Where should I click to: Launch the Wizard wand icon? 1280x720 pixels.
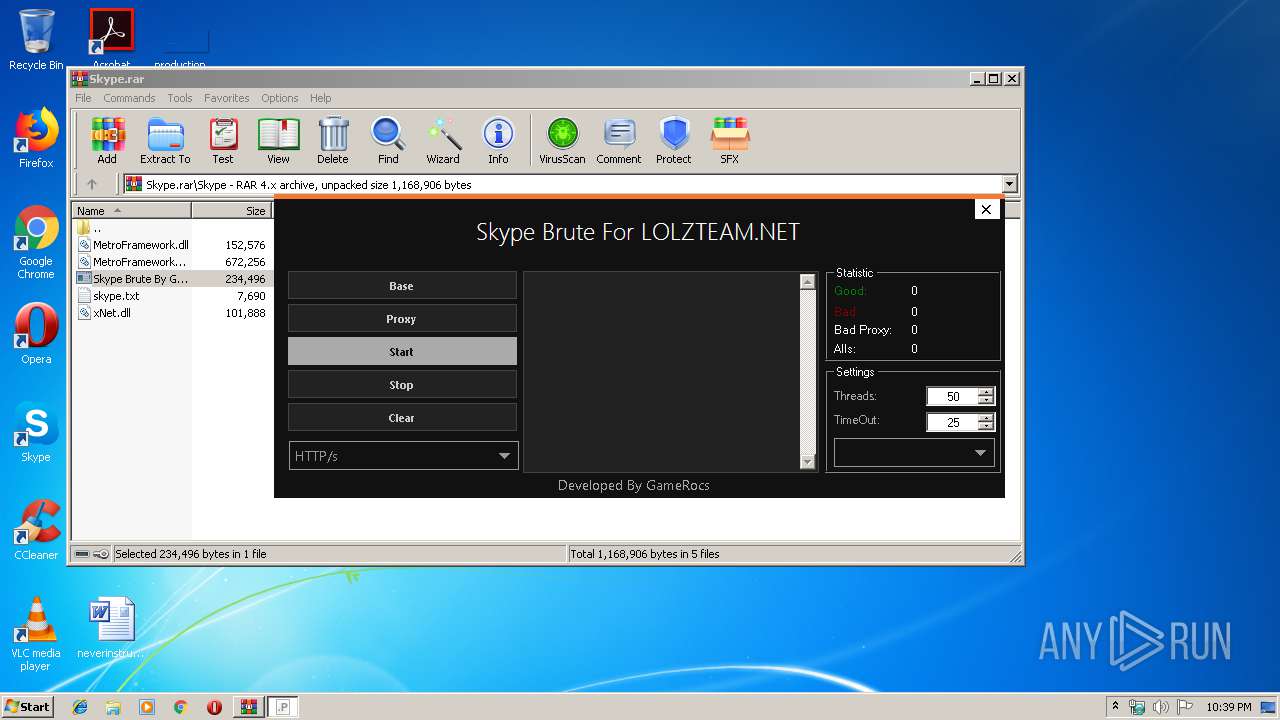coord(443,140)
